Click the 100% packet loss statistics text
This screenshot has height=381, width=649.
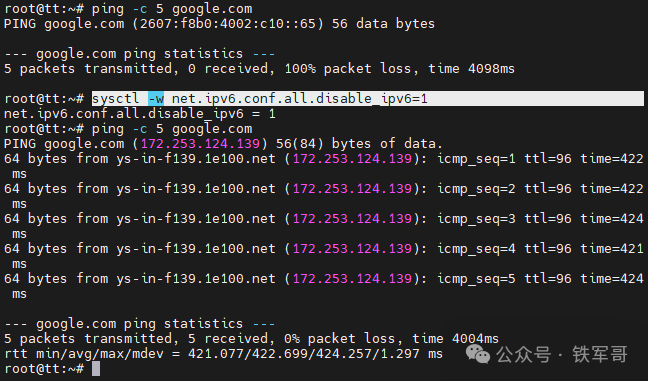(348, 68)
